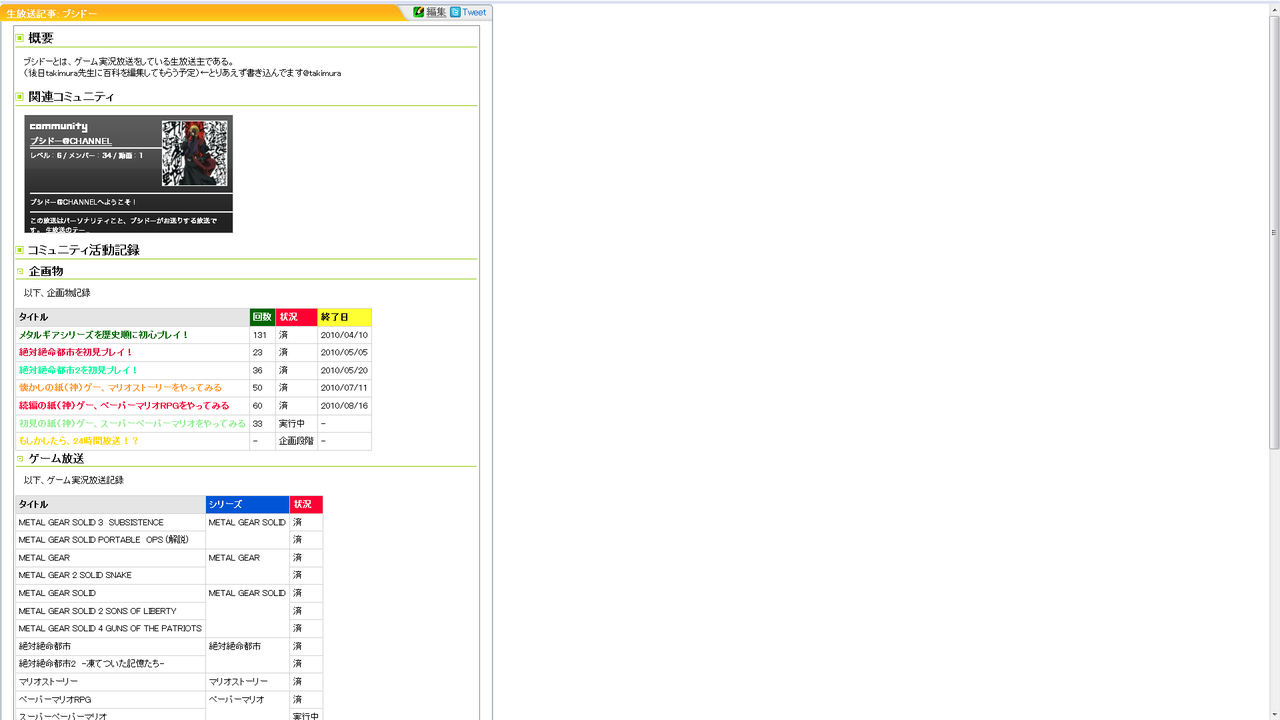
Task: Click the date 2010/04/10 cell
Action: 345,335
